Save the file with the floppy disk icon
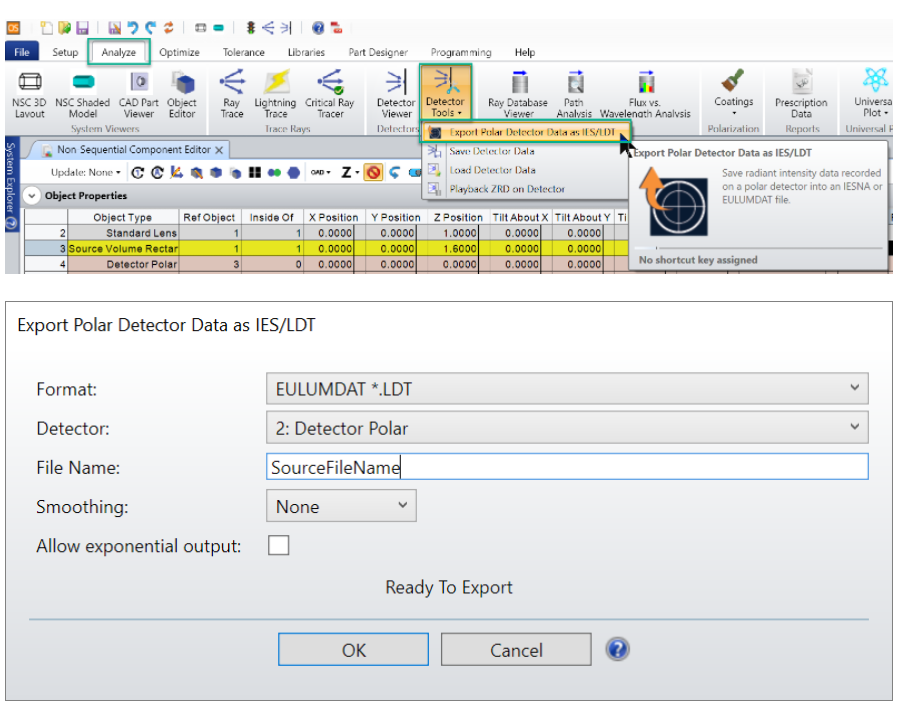This screenshot has height=718, width=901. pos(83,28)
